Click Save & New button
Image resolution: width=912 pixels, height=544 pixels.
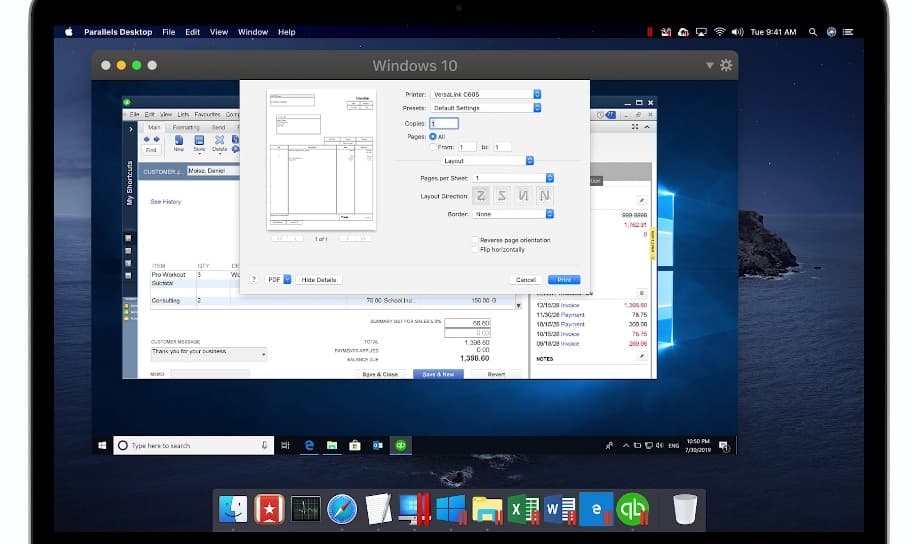(x=438, y=374)
